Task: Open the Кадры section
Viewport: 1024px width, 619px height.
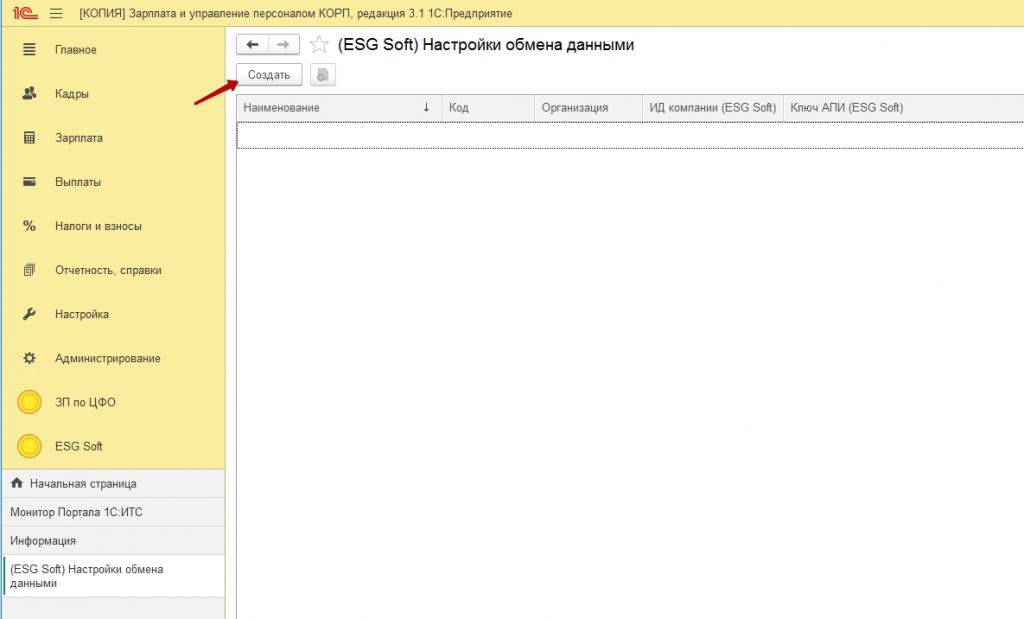Action: pyautogui.click(x=72, y=93)
